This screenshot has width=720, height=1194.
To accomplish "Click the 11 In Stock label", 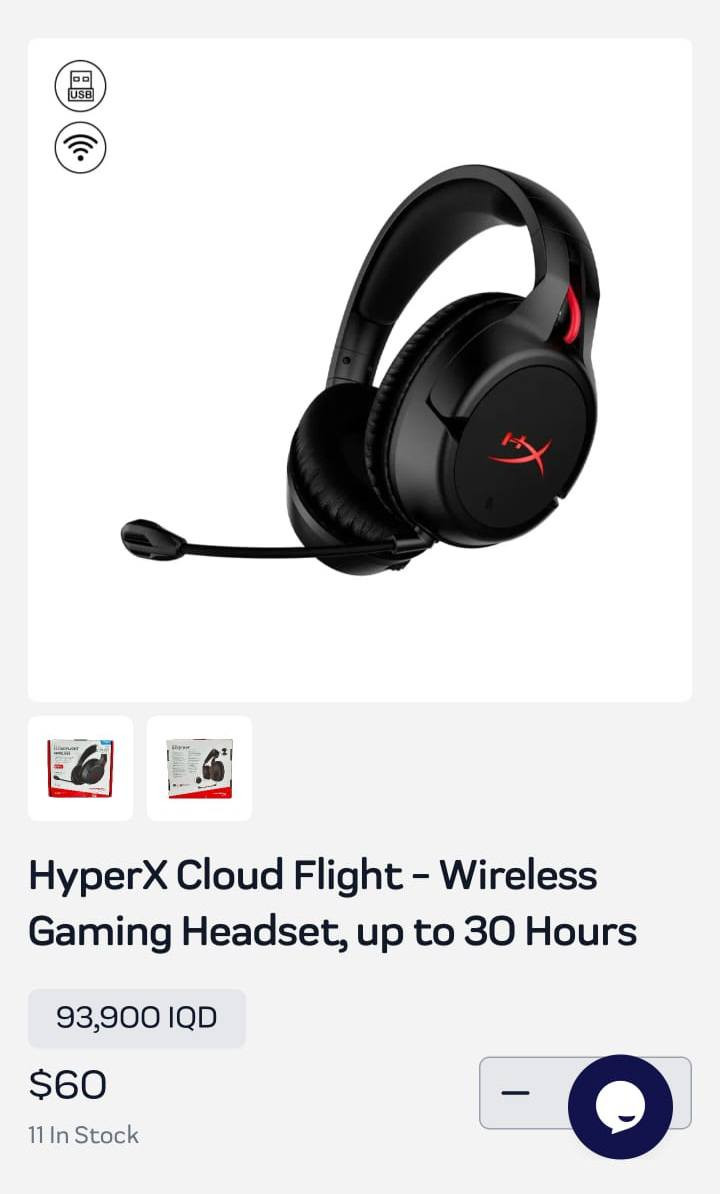I will pos(84,1135).
